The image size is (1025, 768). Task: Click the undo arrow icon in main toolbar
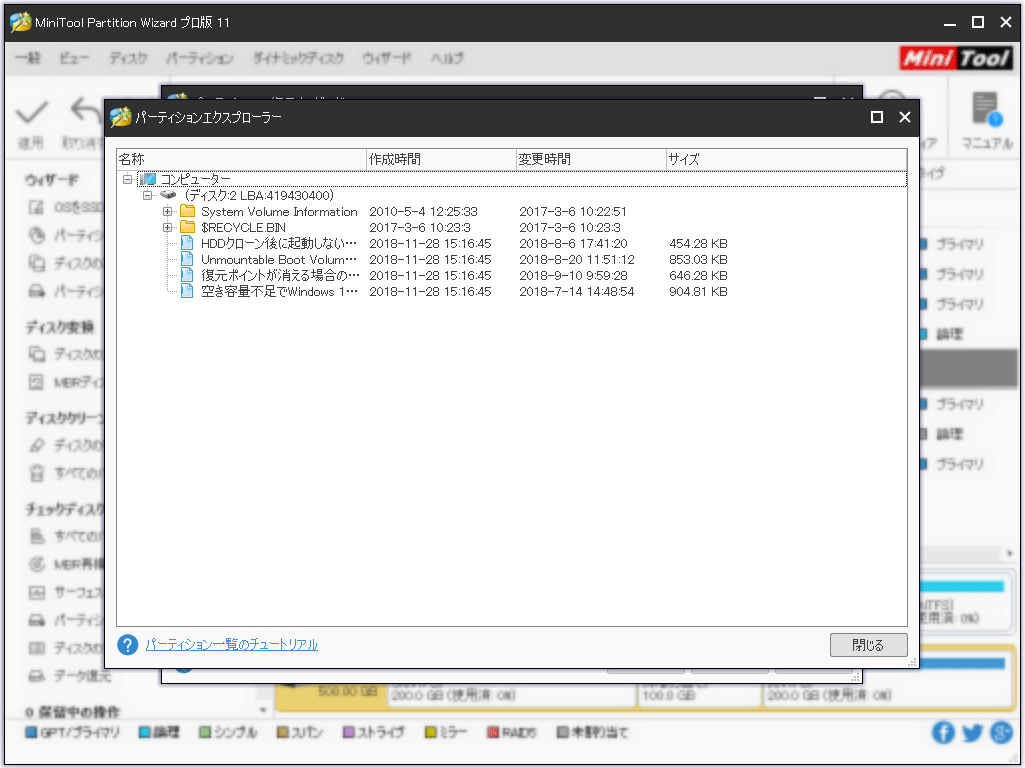85,111
